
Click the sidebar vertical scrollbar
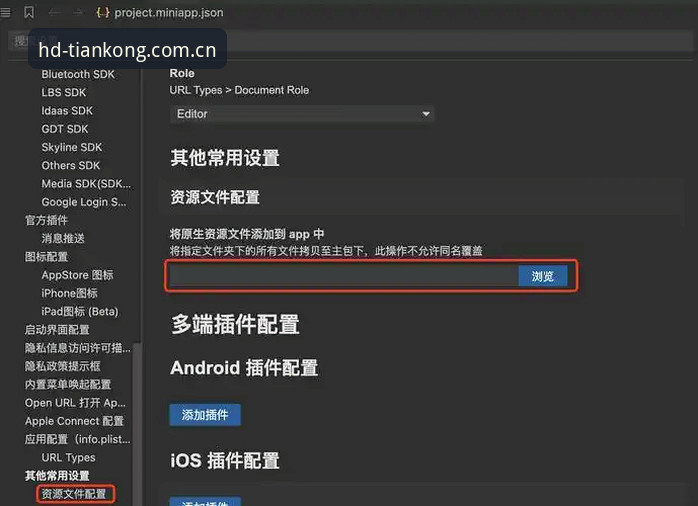(137, 423)
